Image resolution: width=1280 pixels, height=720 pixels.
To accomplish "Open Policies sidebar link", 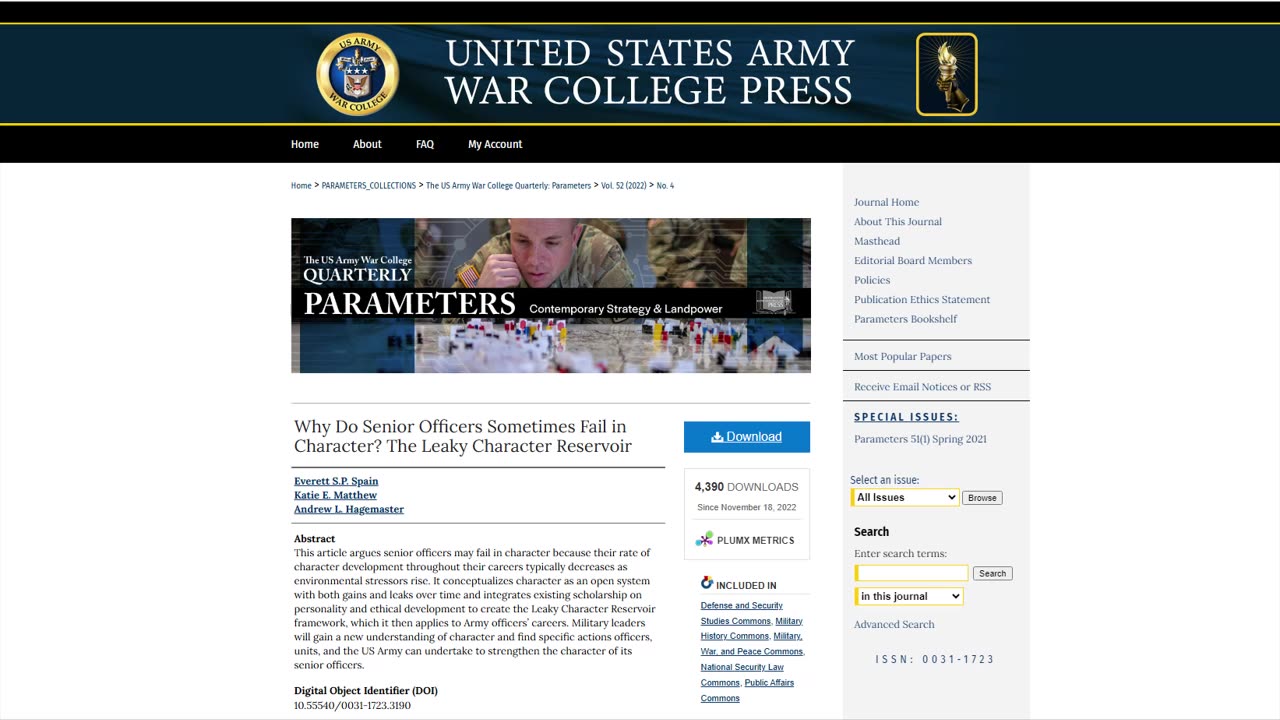I will tap(872, 280).
